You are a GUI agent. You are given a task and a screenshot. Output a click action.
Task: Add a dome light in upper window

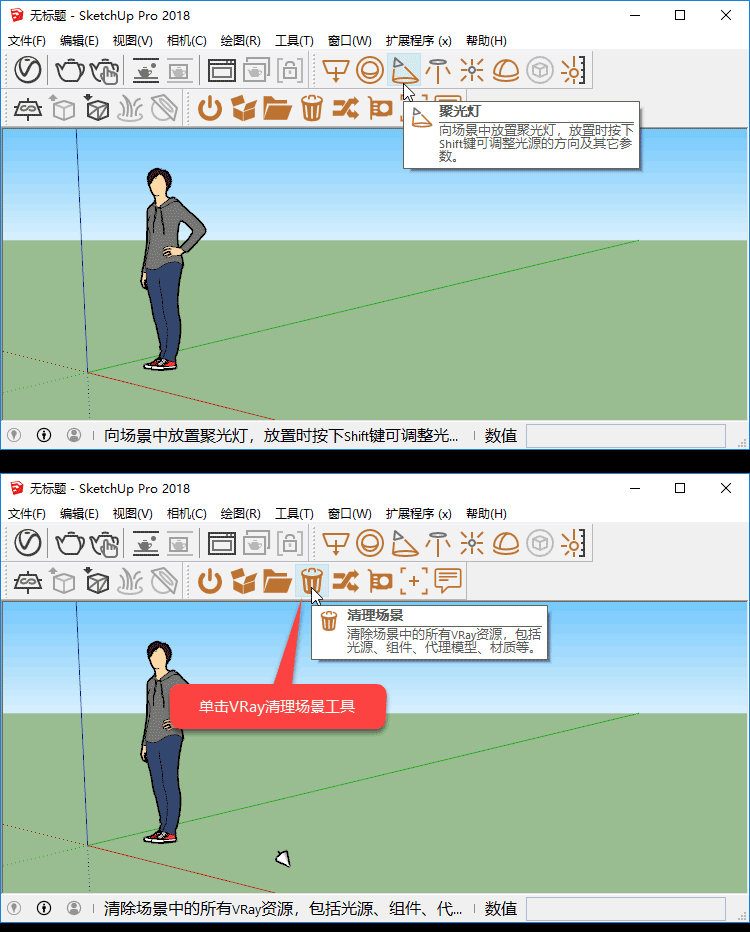click(506, 71)
